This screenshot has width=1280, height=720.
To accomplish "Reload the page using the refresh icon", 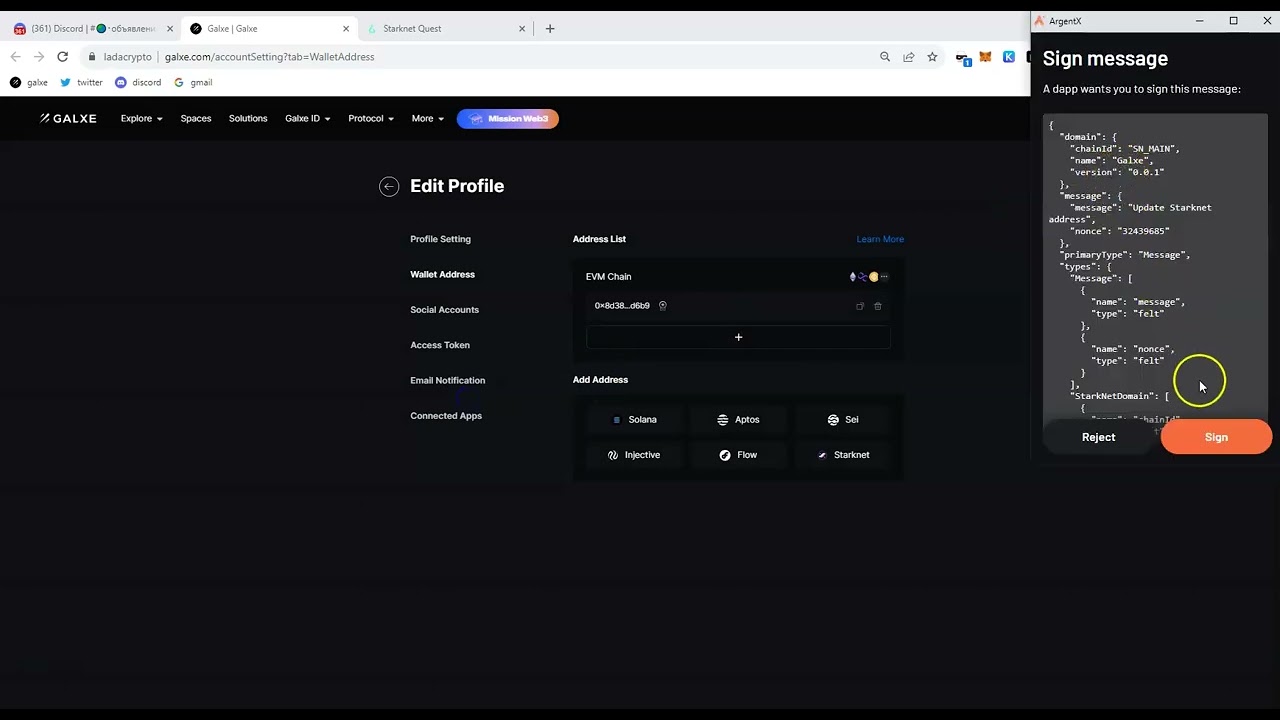I will (x=62, y=57).
